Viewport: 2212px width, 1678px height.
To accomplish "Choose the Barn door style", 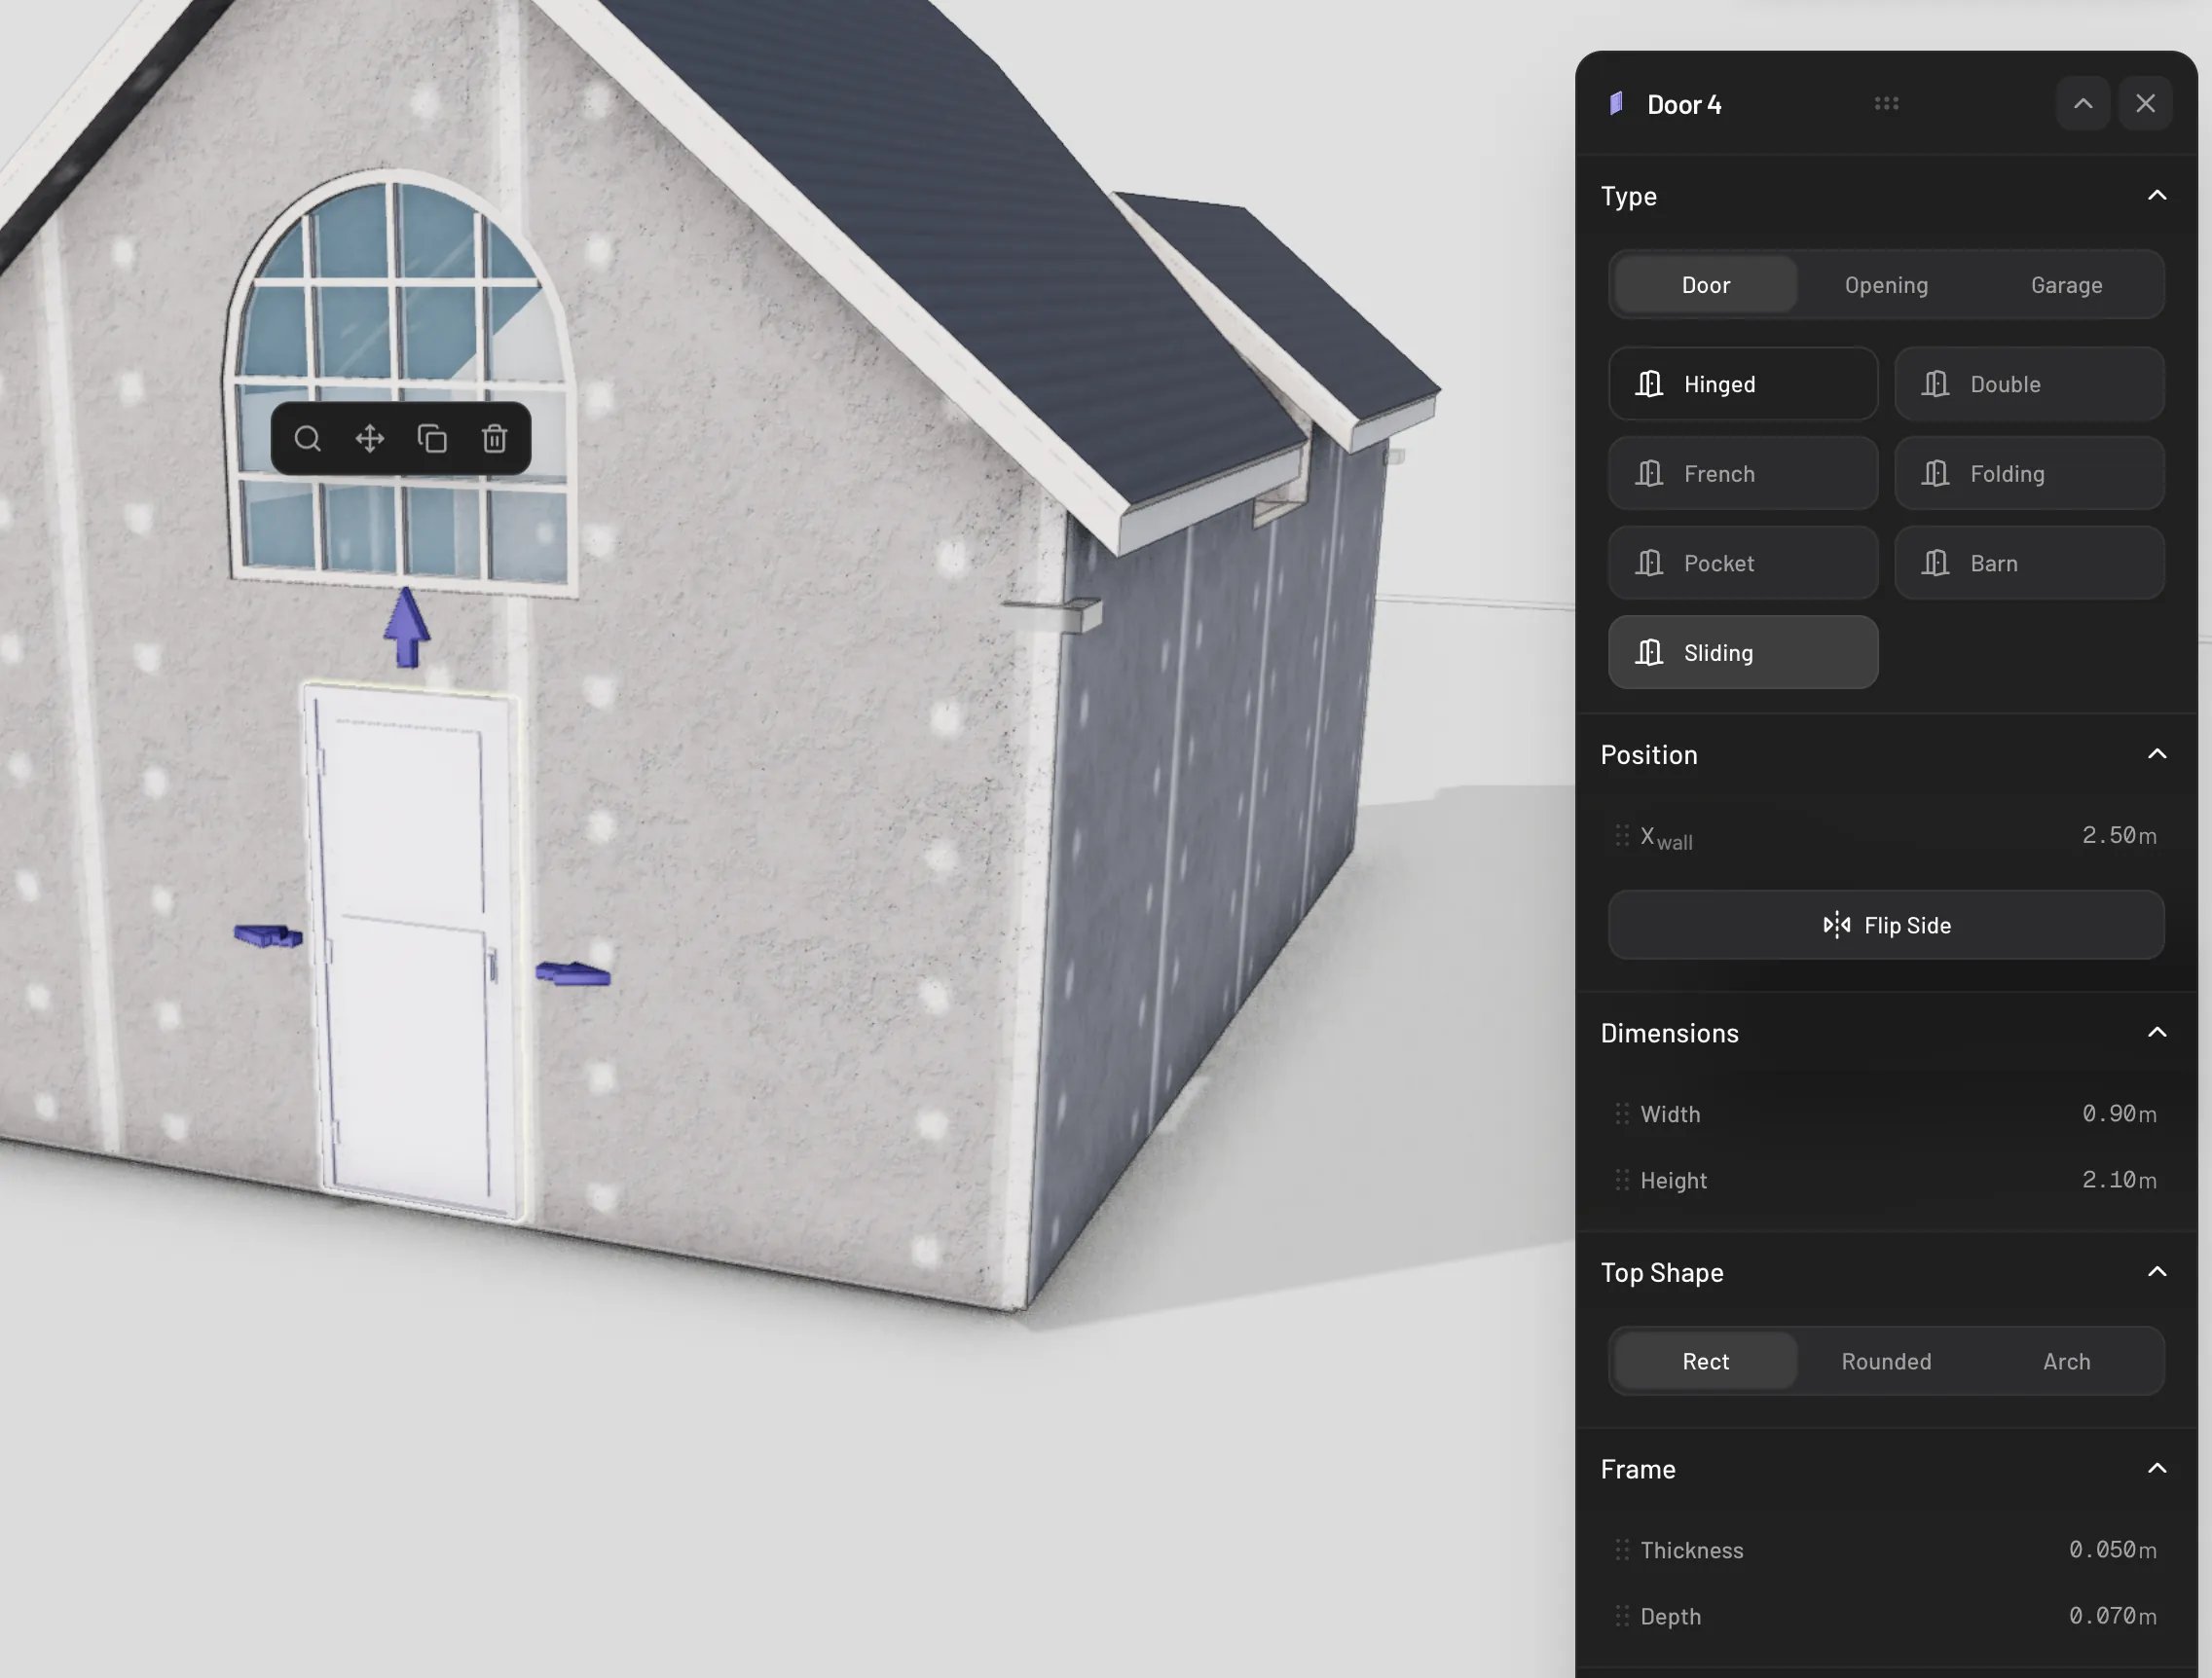I will pyautogui.click(x=2029, y=563).
